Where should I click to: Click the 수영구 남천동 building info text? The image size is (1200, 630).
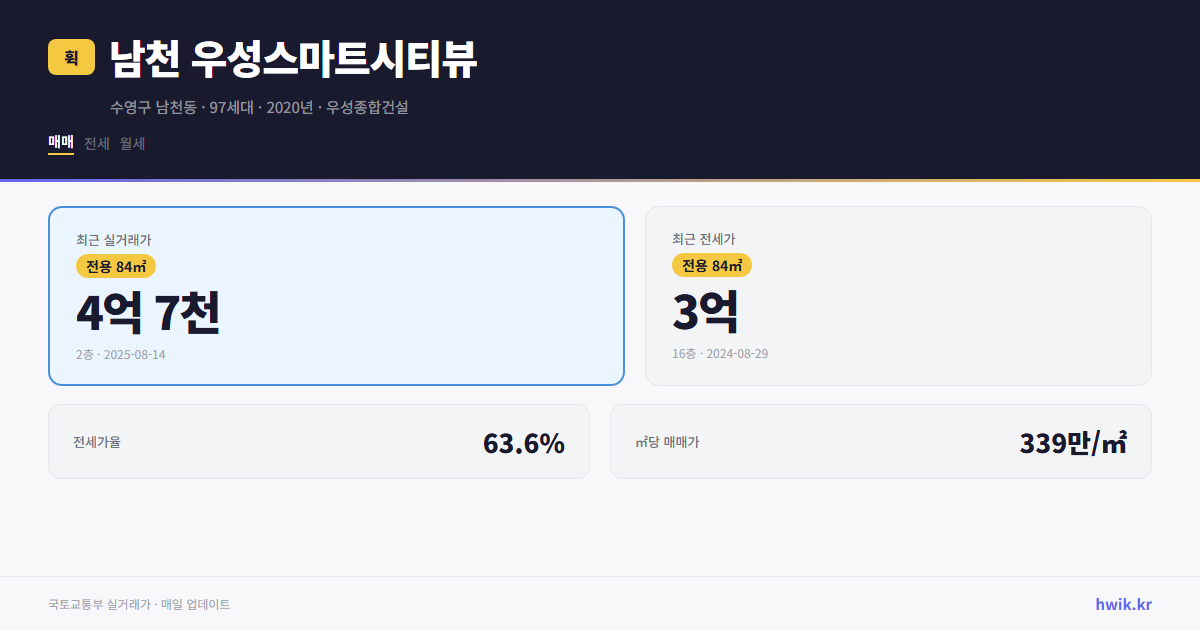260,108
